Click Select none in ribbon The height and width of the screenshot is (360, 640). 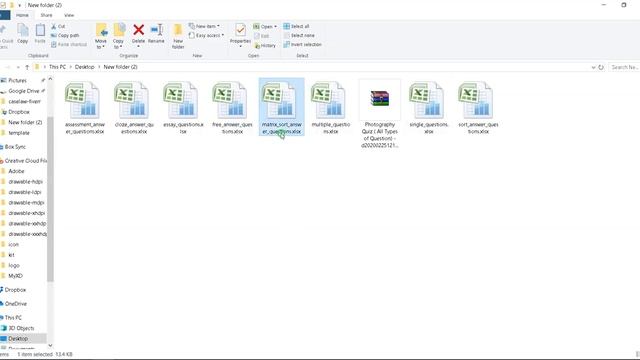pyautogui.click(x=299, y=36)
